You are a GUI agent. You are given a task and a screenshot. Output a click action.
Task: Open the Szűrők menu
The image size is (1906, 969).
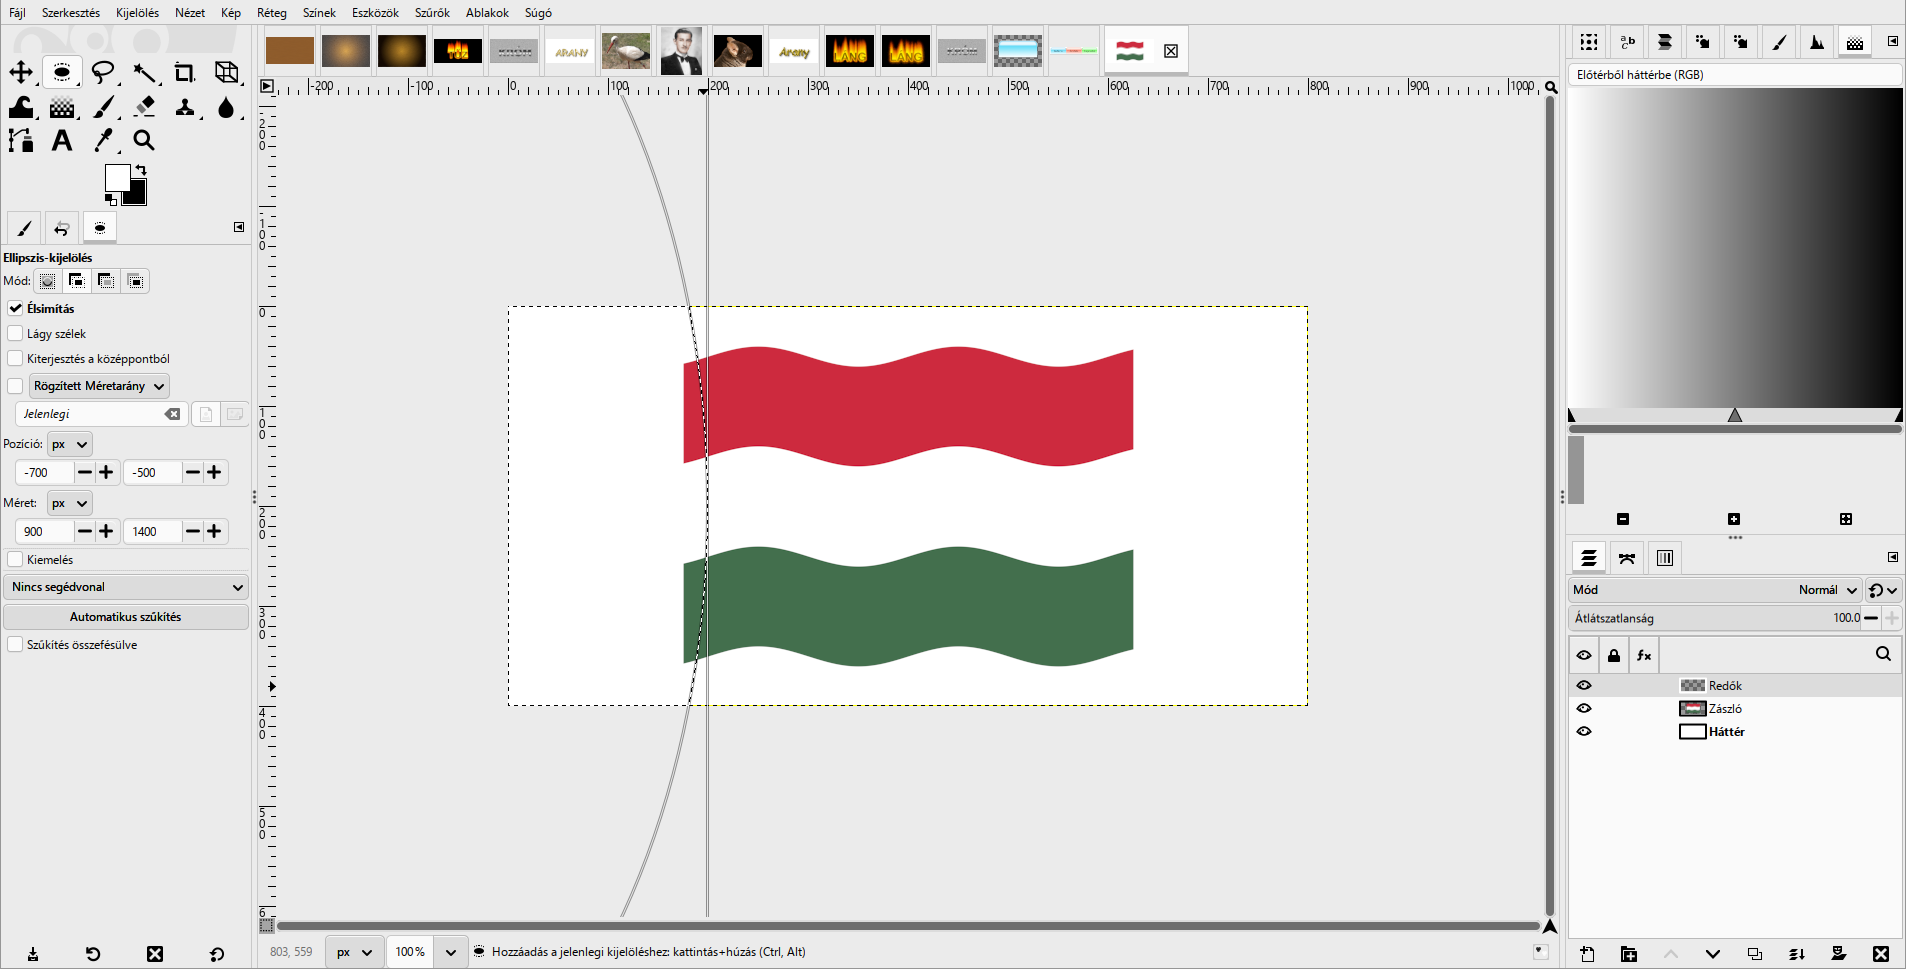click(432, 13)
